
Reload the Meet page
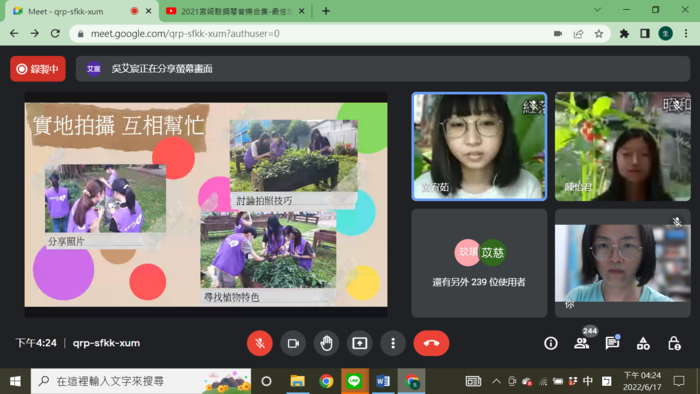coord(55,33)
